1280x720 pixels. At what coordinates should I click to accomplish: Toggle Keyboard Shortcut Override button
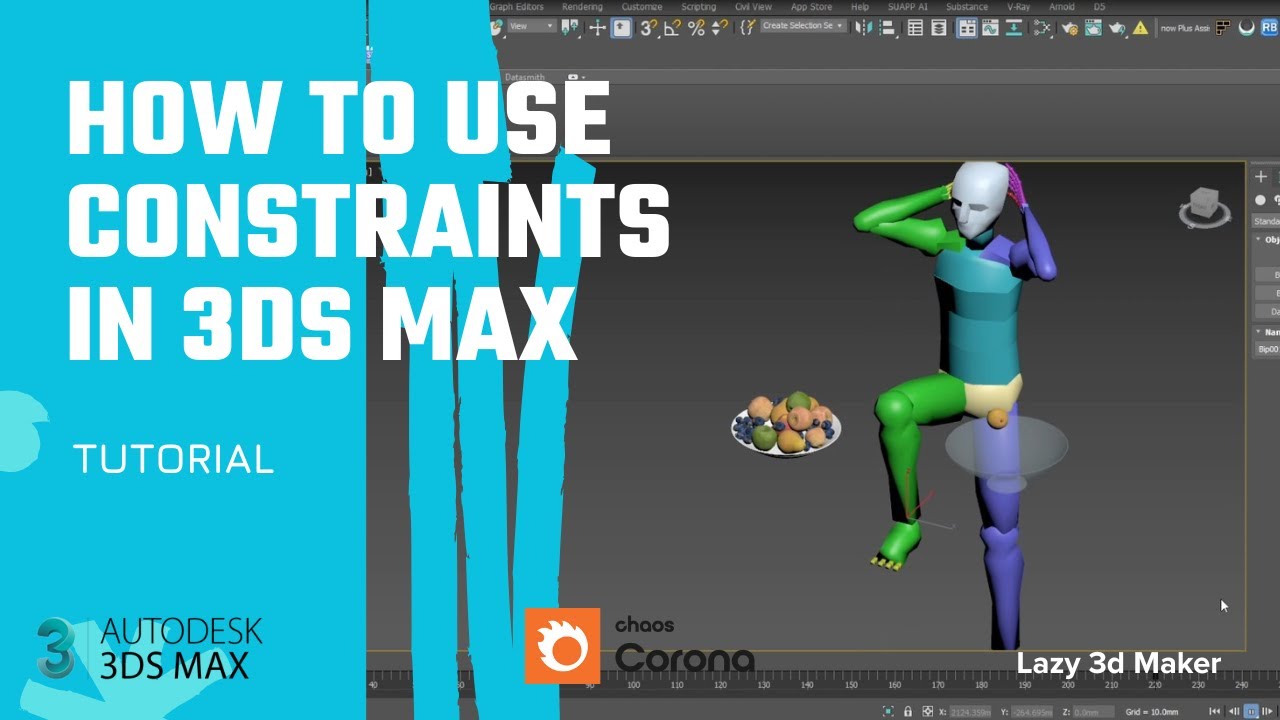[621, 27]
